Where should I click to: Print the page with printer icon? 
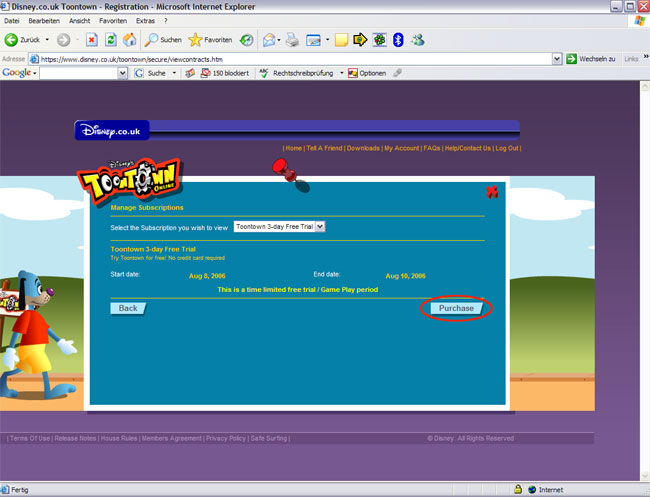[292, 40]
